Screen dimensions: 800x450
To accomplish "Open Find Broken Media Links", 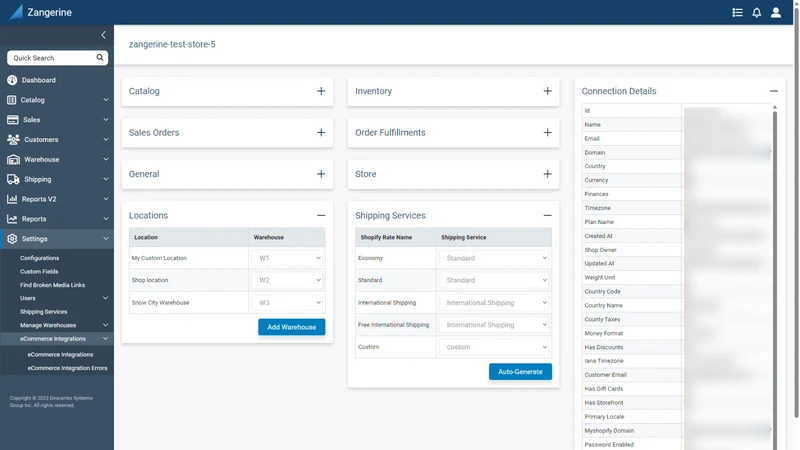I will 52,285.
